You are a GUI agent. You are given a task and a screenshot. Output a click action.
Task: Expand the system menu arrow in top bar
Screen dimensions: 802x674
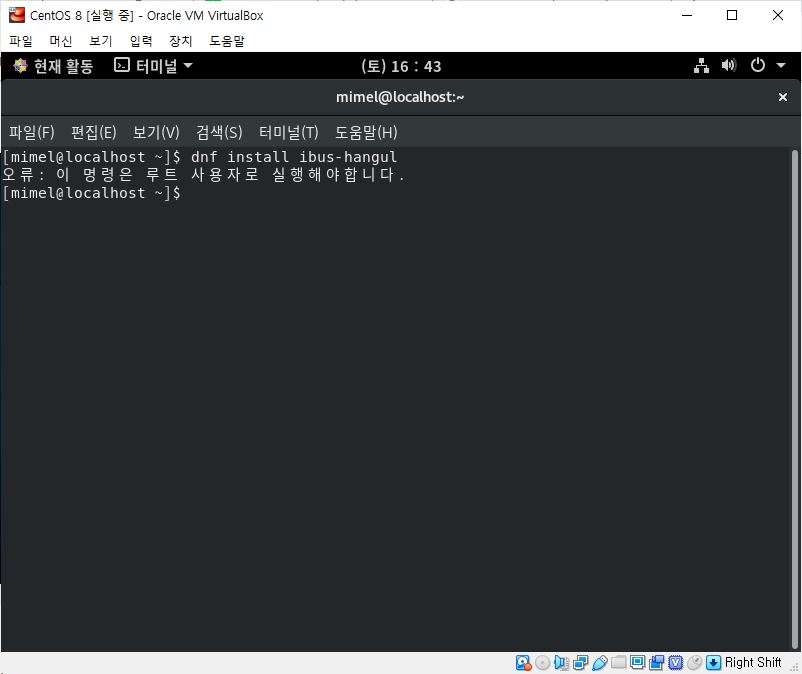(x=781, y=65)
